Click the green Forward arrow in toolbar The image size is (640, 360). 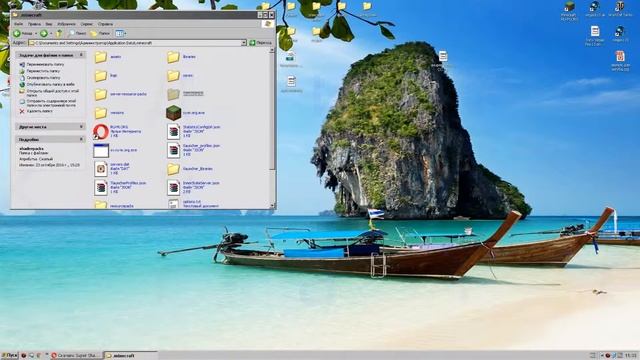44,33
